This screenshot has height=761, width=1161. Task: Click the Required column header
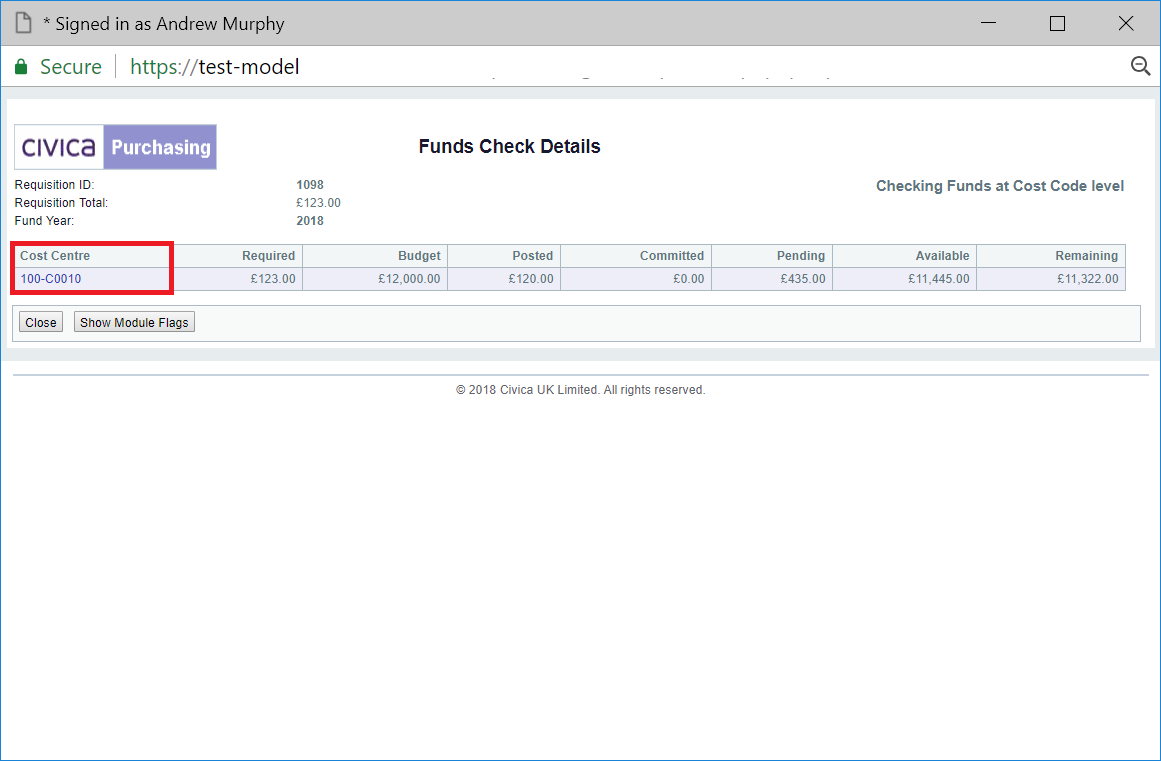click(x=268, y=256)
